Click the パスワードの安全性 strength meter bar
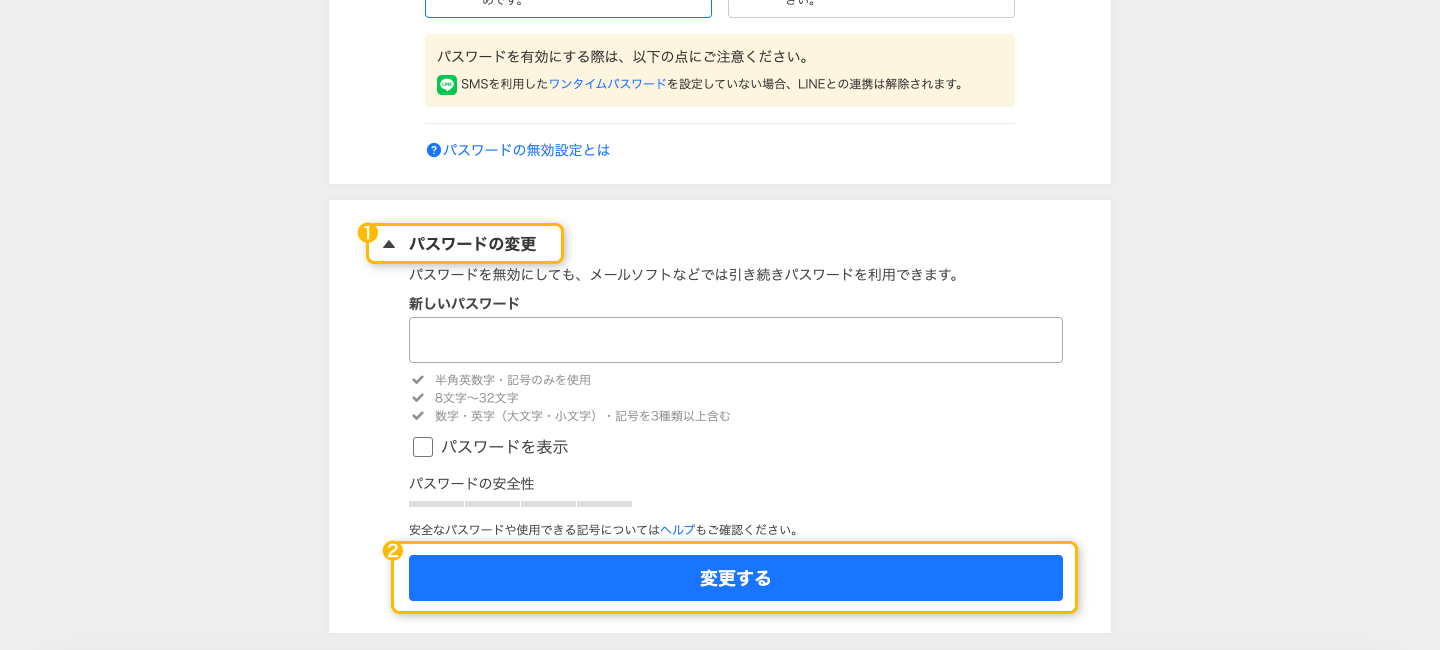Image resolution: width=1440 pixels, height=650 pixels. coord(520,504)
